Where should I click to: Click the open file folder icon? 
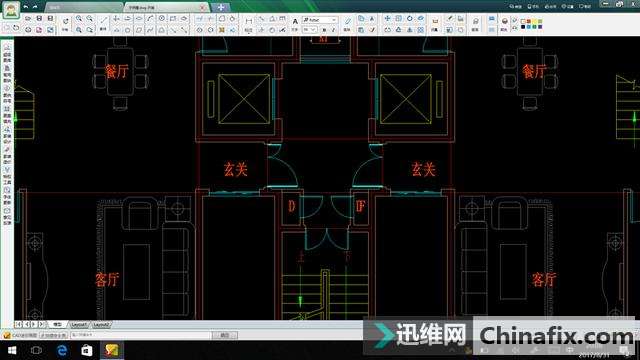point(28,18)
